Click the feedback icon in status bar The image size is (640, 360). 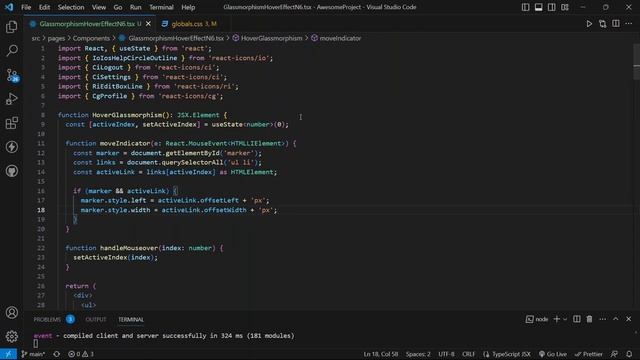click(x=614, y=354)
